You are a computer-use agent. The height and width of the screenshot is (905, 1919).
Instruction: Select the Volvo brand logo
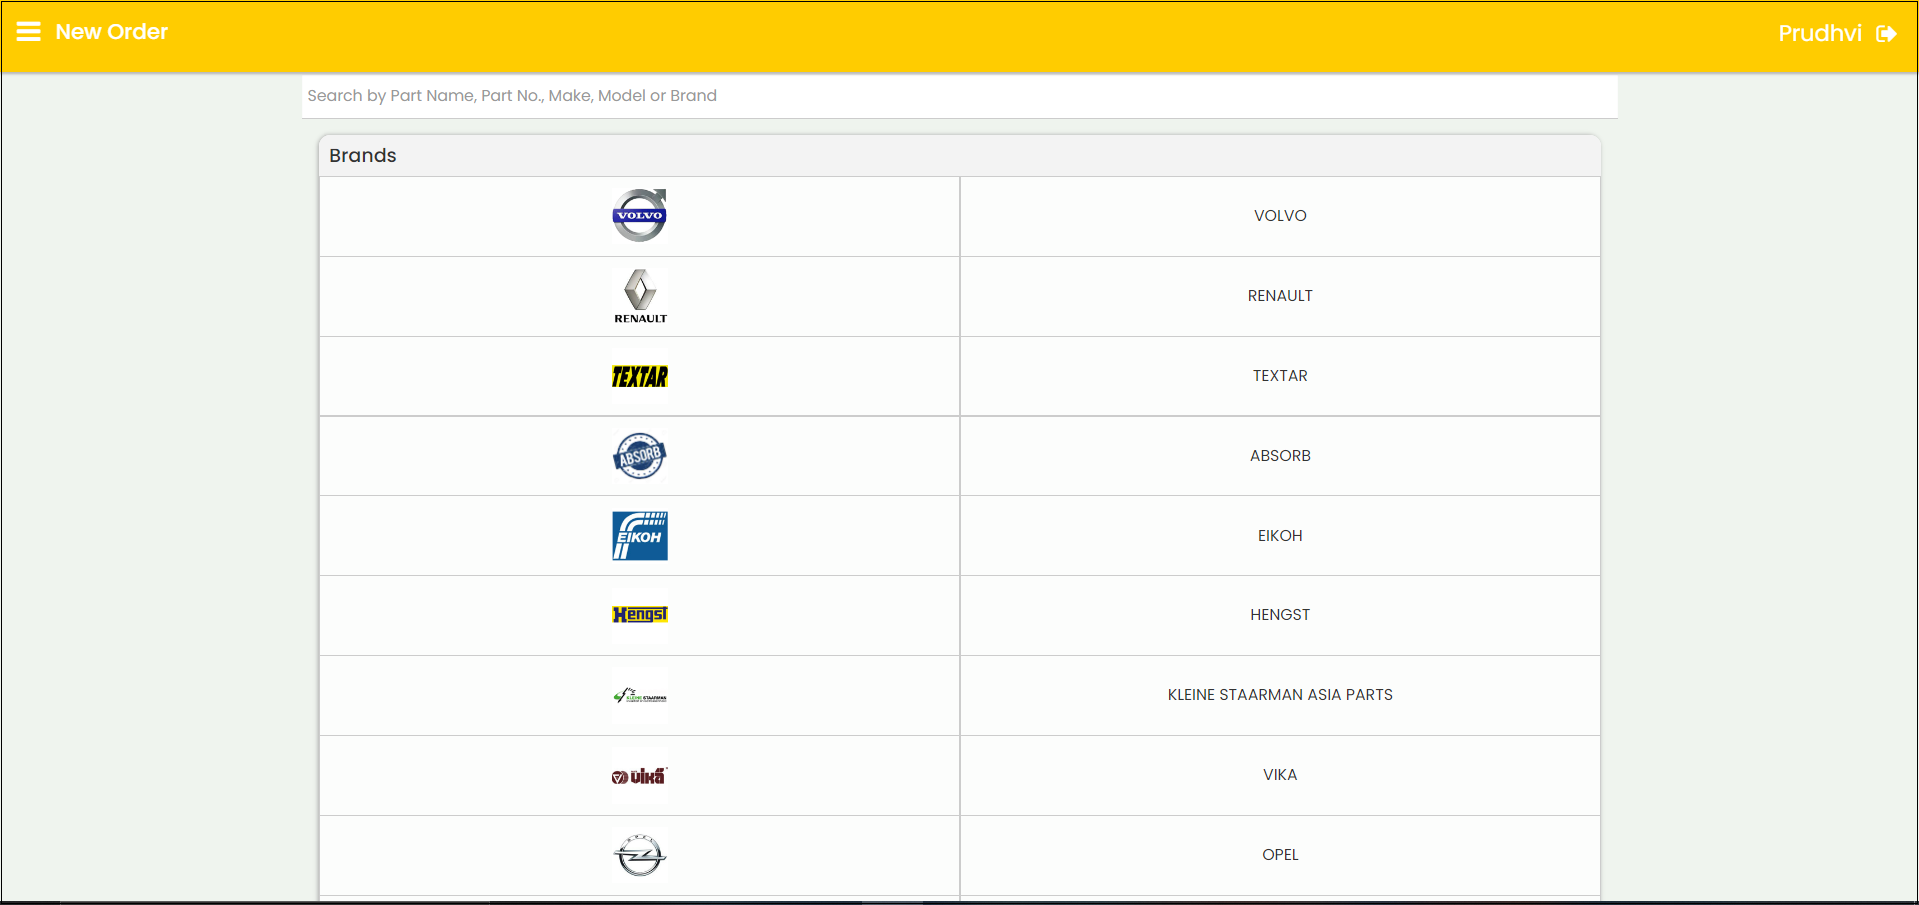coord(640,215)
